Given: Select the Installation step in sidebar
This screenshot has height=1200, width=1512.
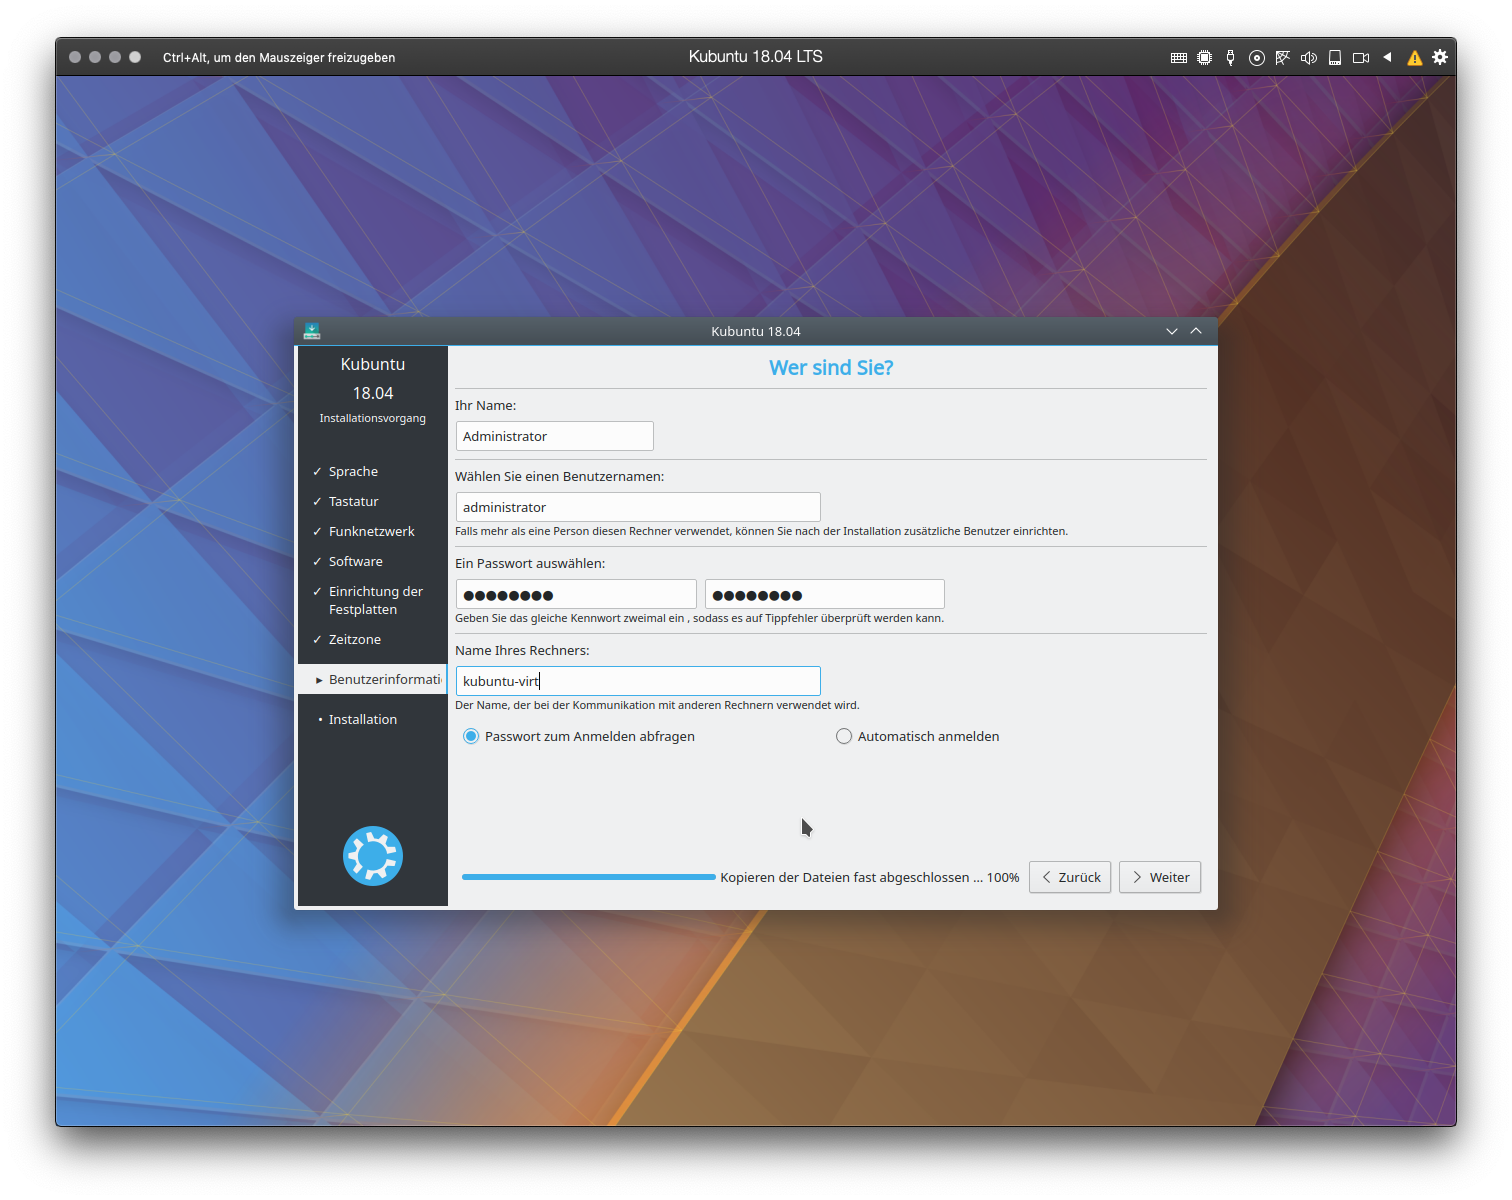Looking at the screenshot, I should pyautogui.click(x=363, y=719).
